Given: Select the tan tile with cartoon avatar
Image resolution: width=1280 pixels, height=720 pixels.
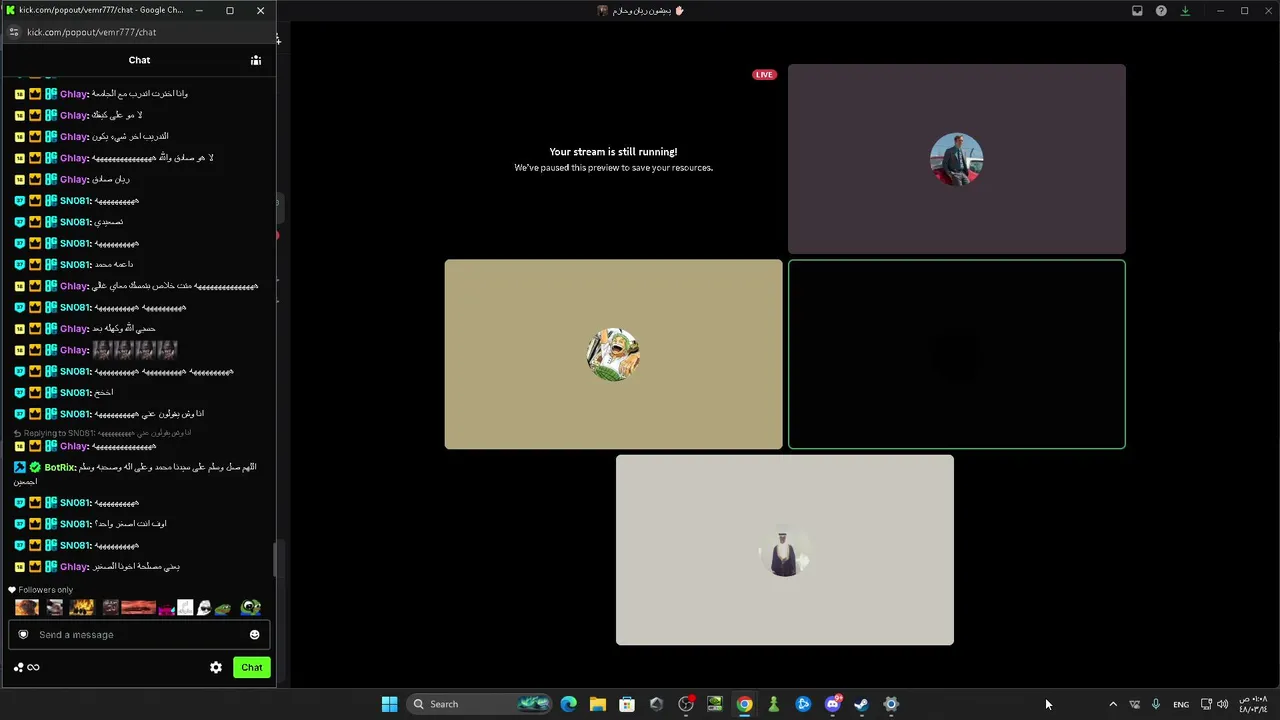Looking at the screenshot, I should 613,354.
